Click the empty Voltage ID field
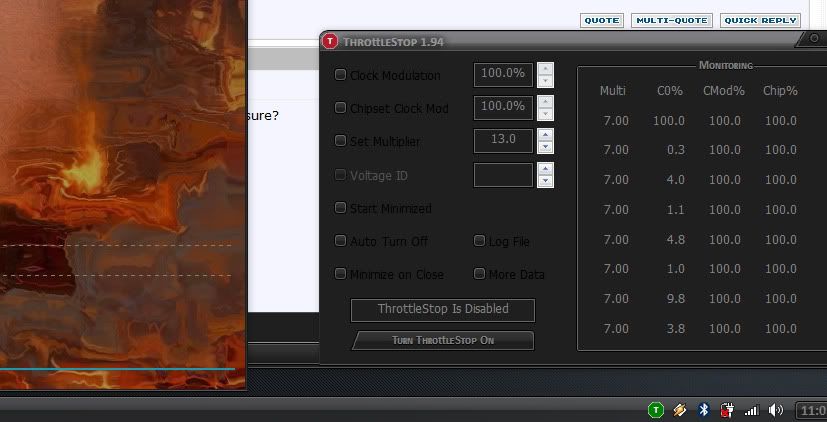The width and height of the screenshot is (827, 422). click(x=503, y=175)
